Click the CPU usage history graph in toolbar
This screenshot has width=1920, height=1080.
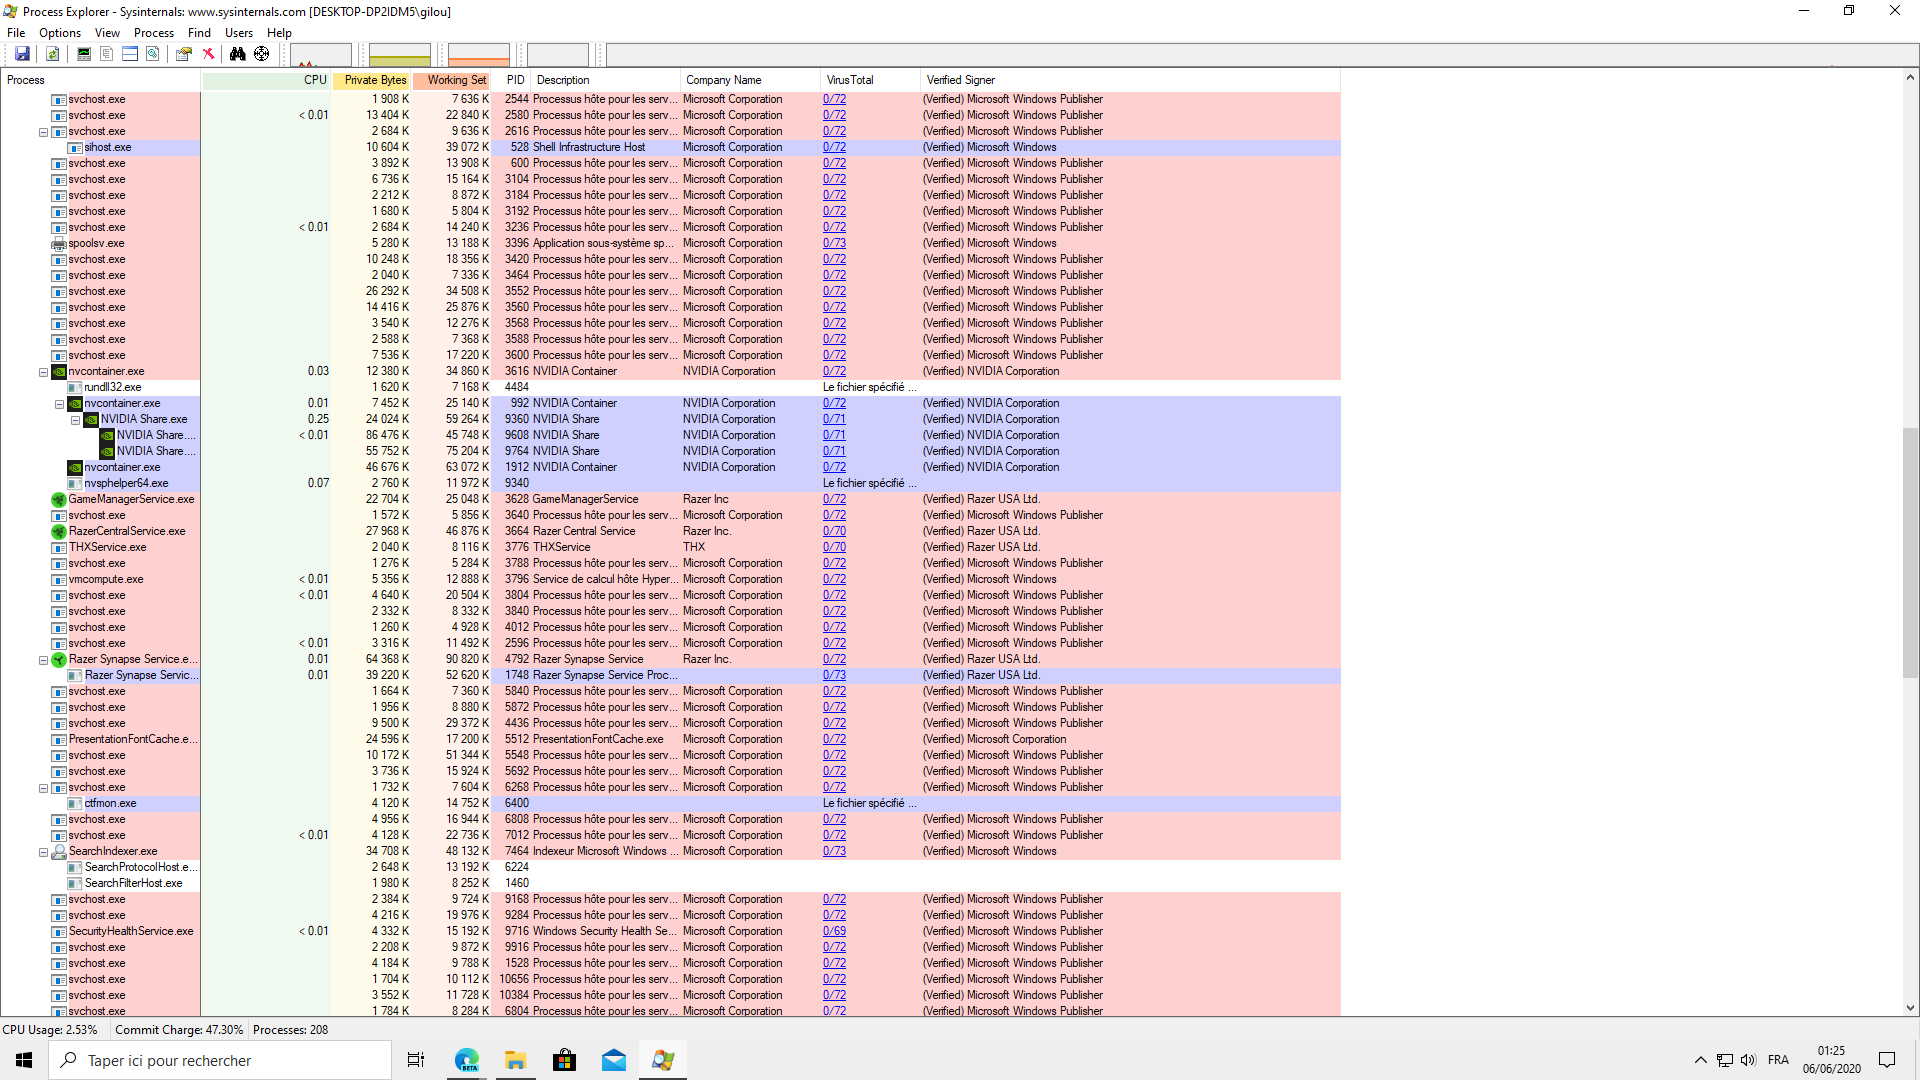point(321,55)
